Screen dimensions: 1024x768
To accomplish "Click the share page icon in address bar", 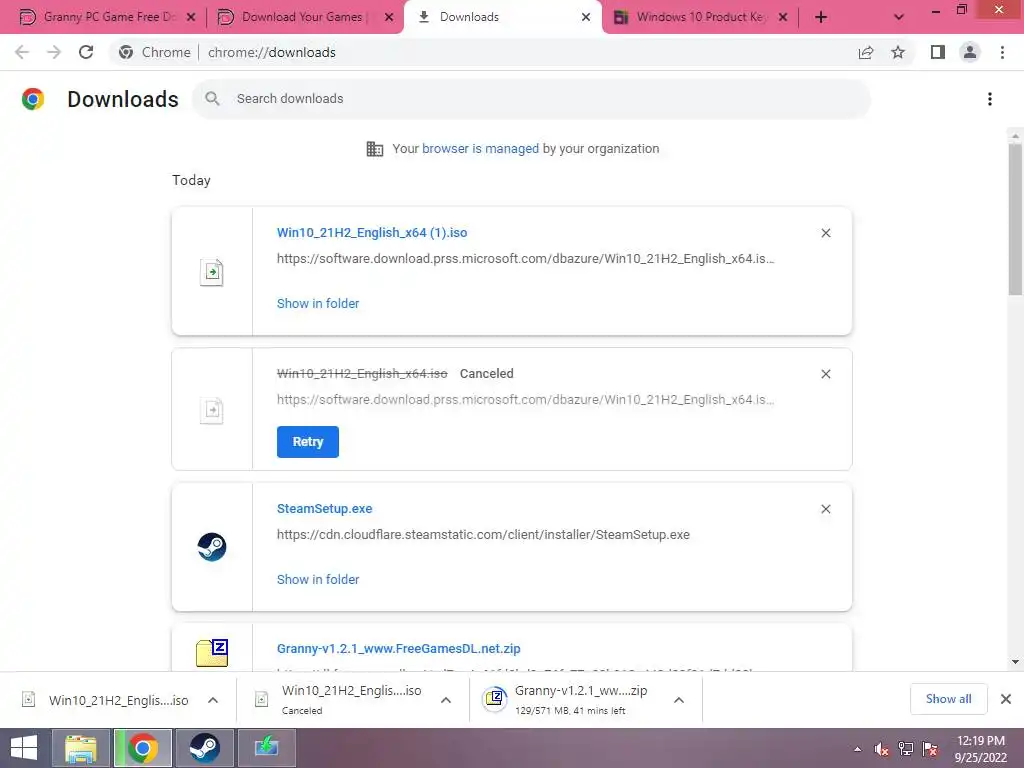I will [866, 52].
